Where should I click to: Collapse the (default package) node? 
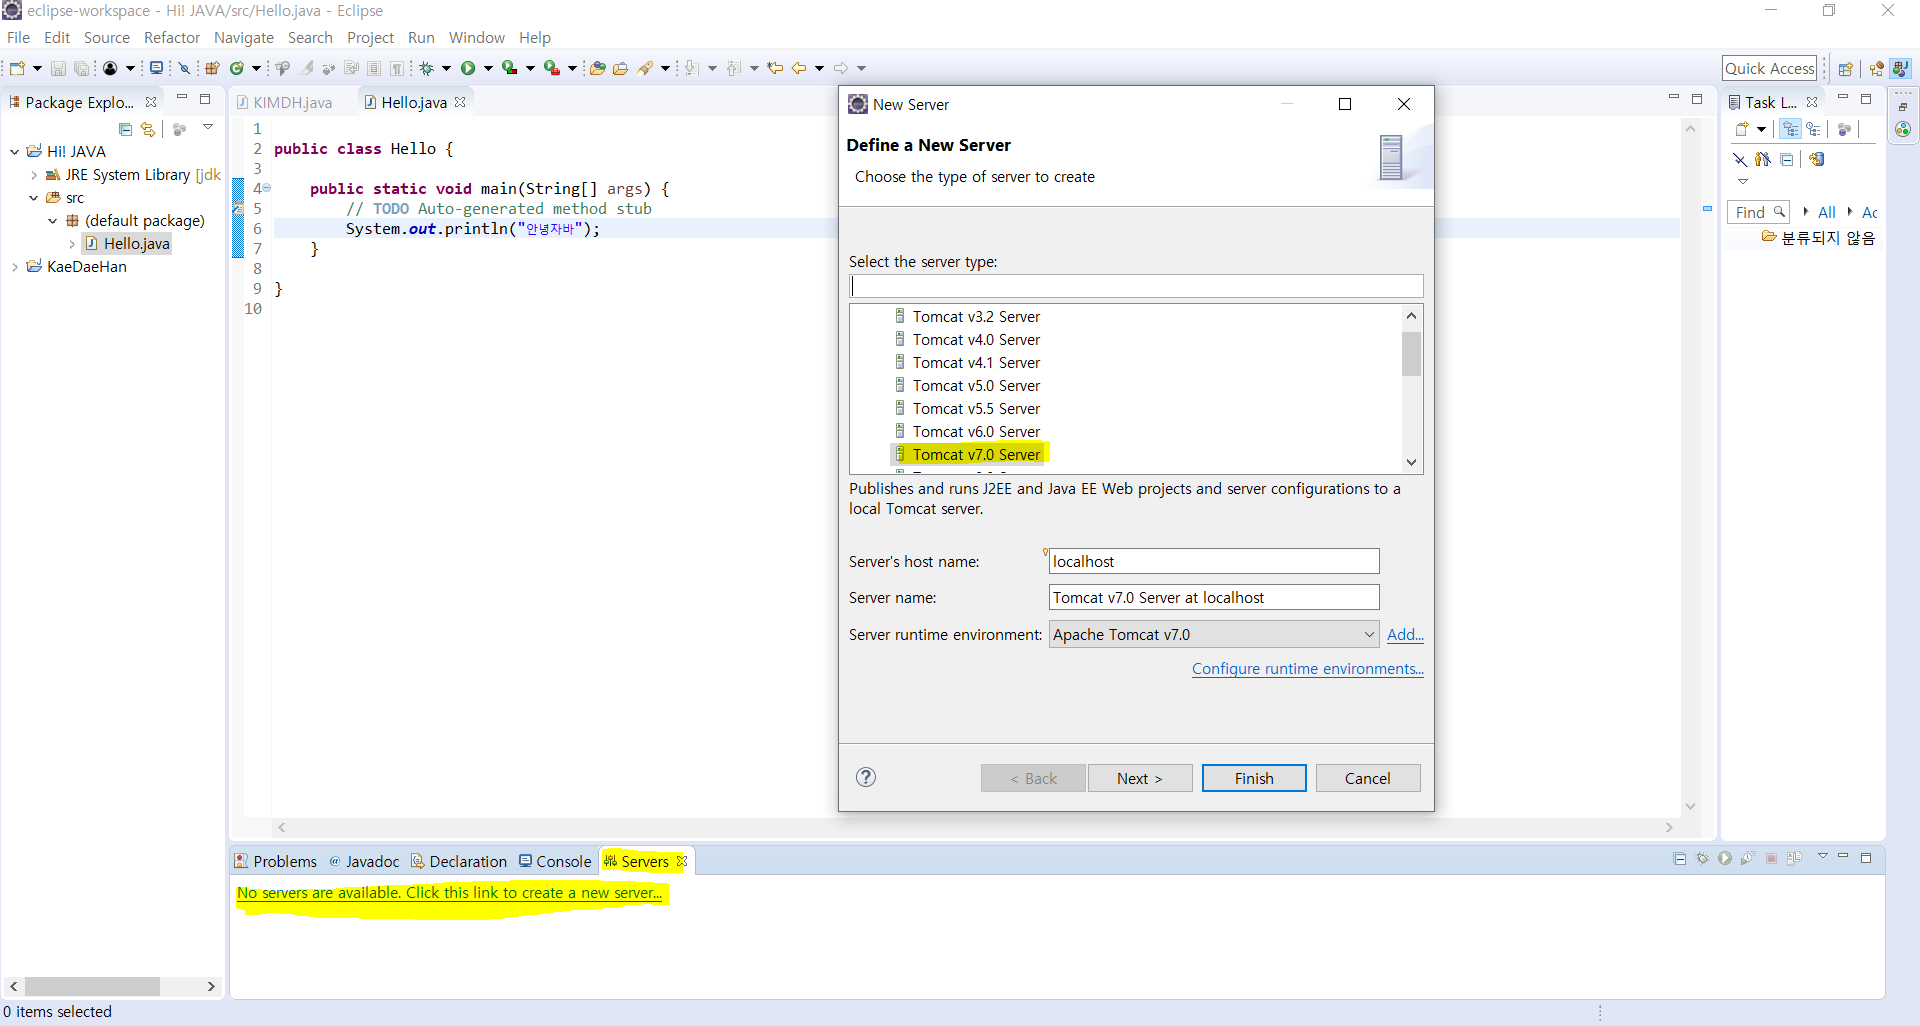(52, 221)
